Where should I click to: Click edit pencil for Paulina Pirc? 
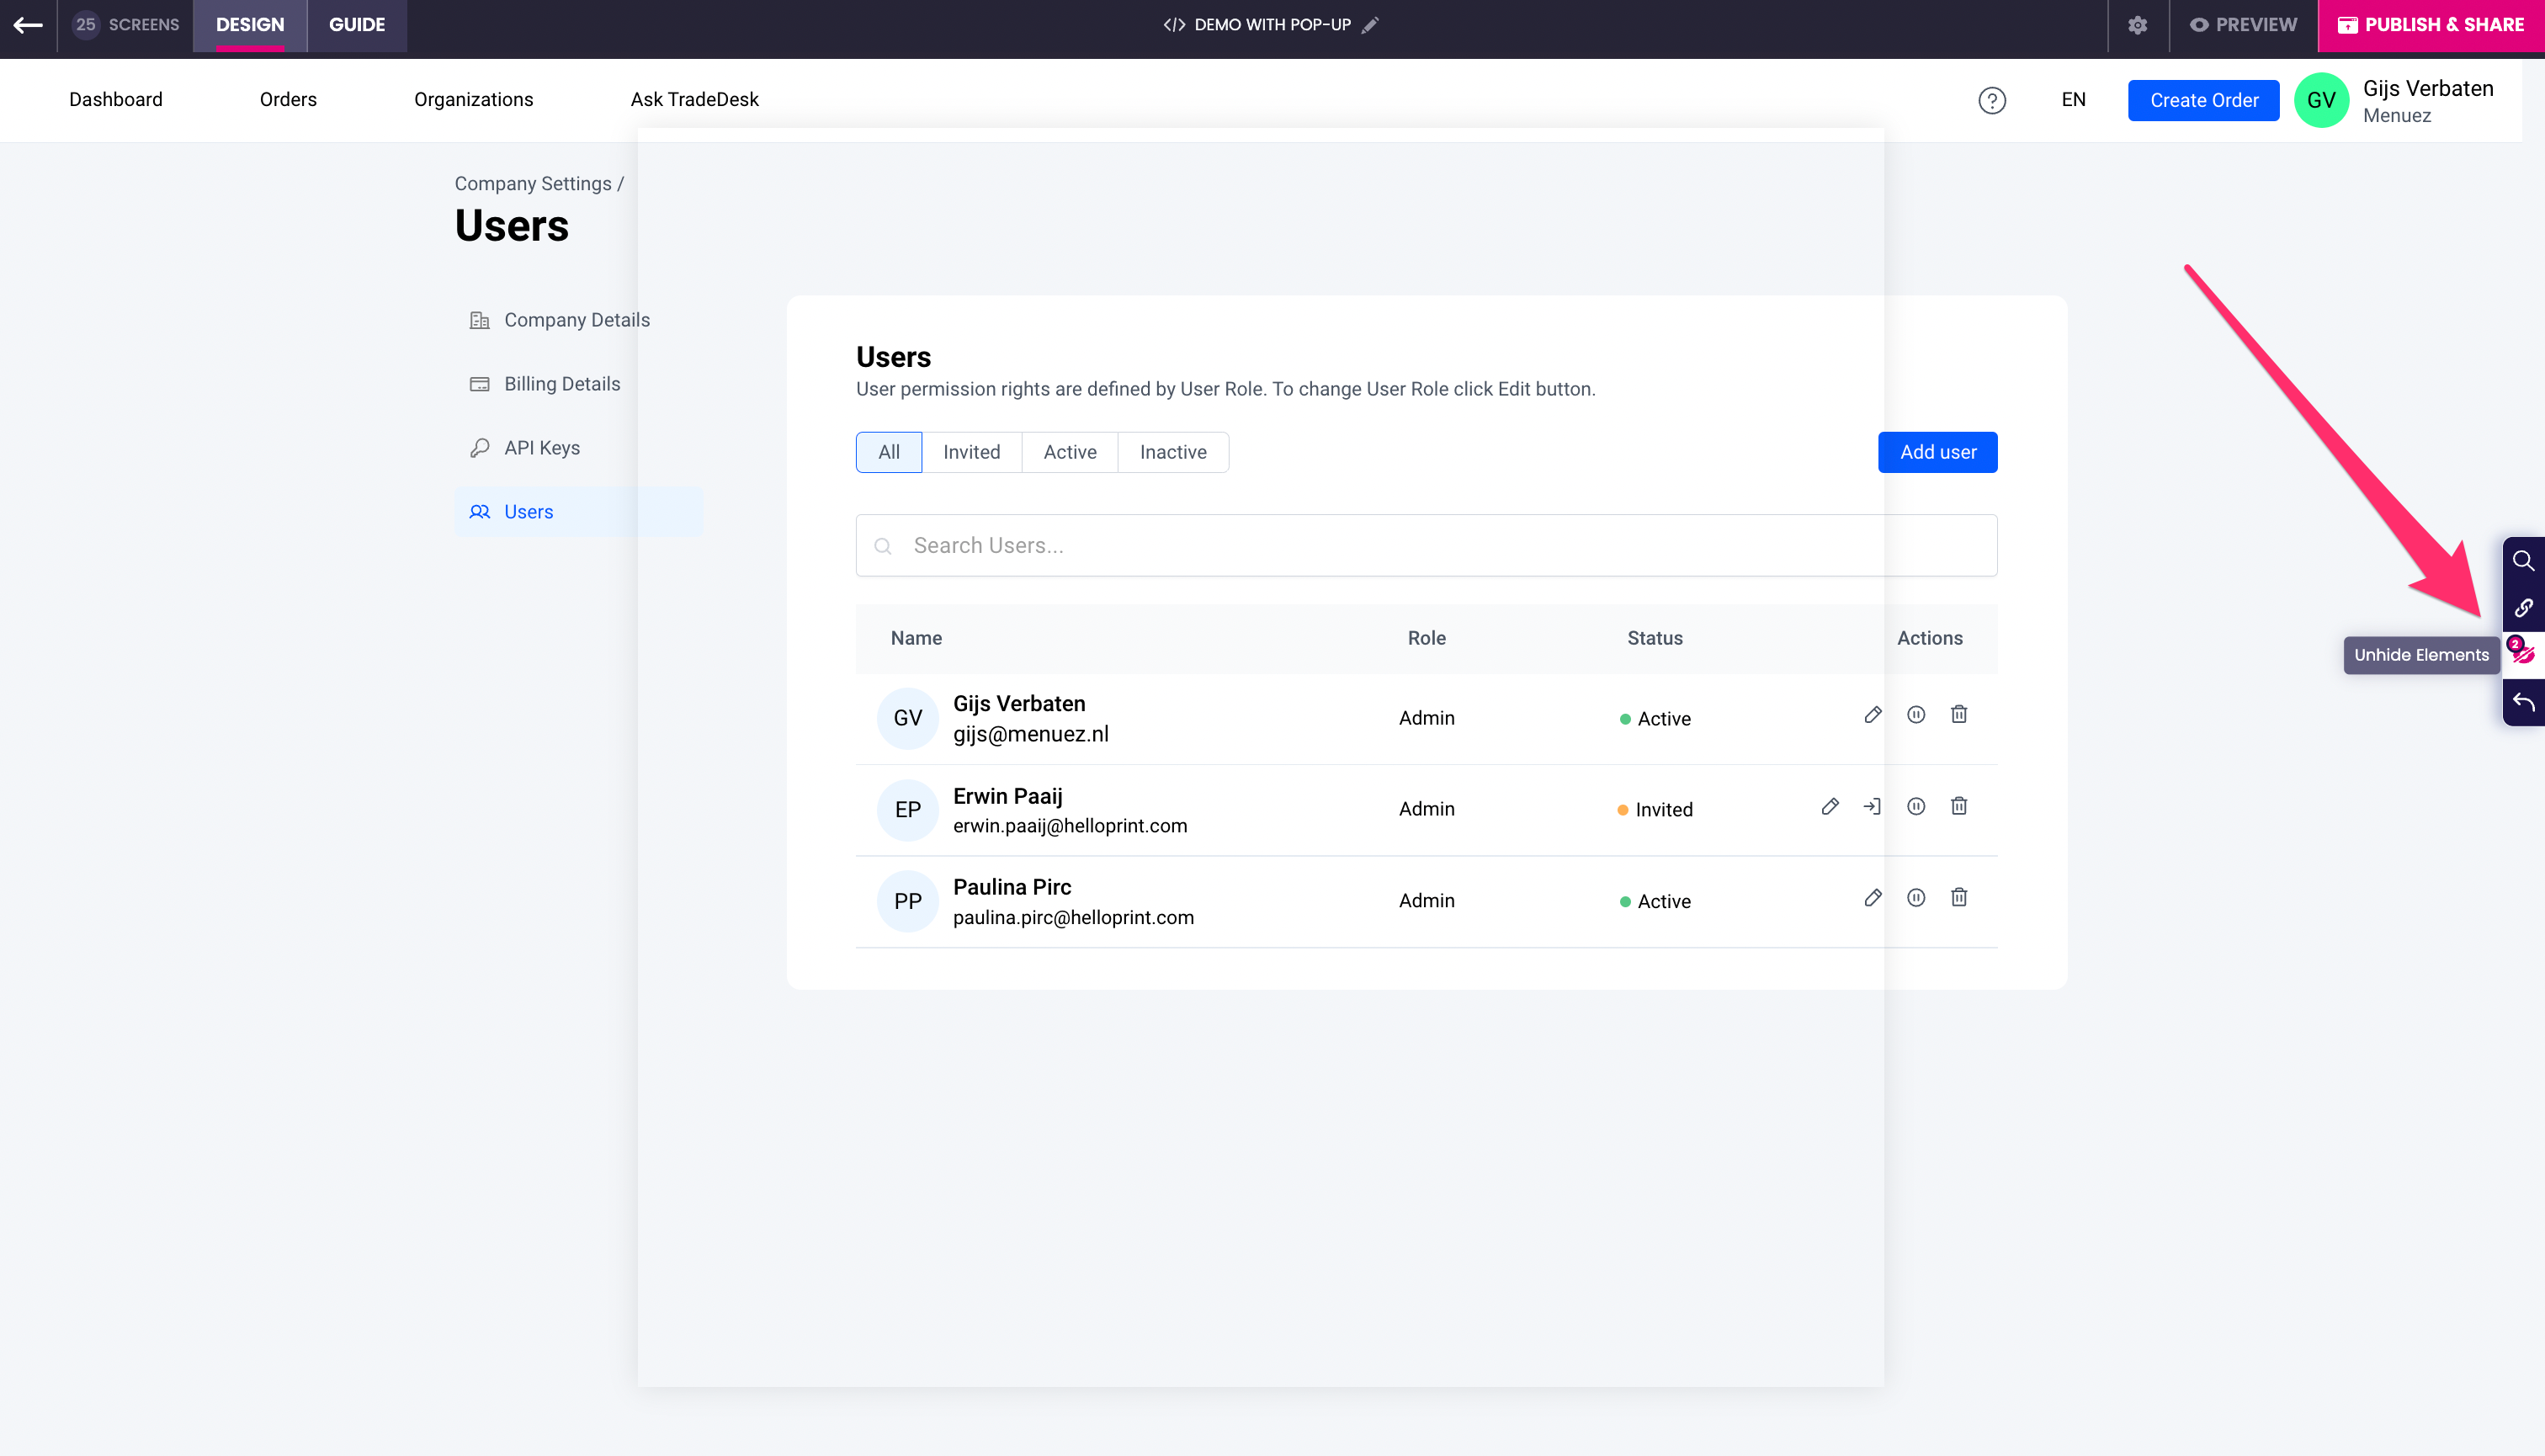click(x=1872, y=898)
